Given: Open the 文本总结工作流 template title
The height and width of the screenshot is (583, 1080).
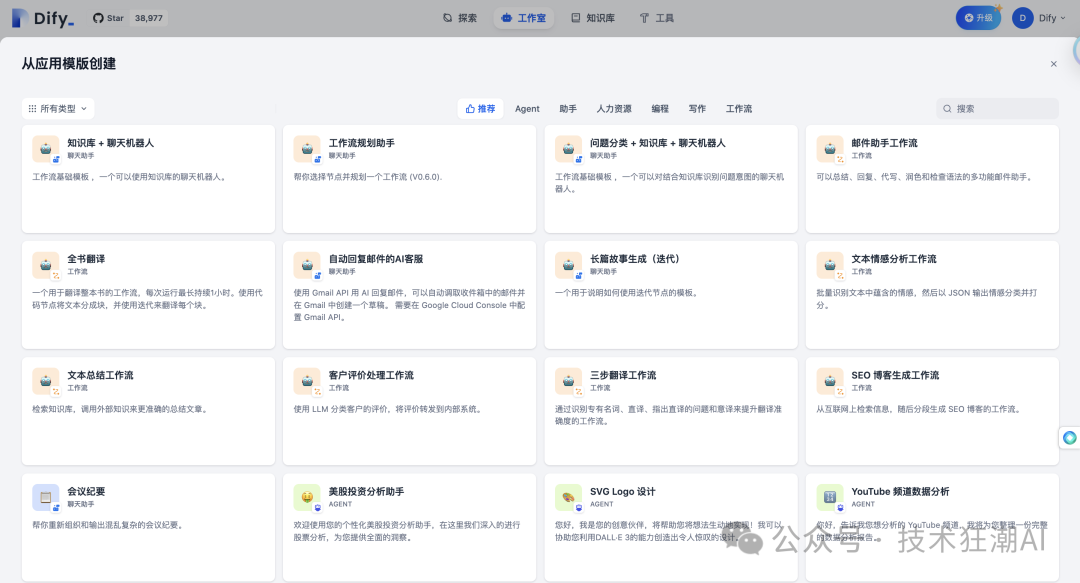Looking at the screenshot, I should 101,375.
